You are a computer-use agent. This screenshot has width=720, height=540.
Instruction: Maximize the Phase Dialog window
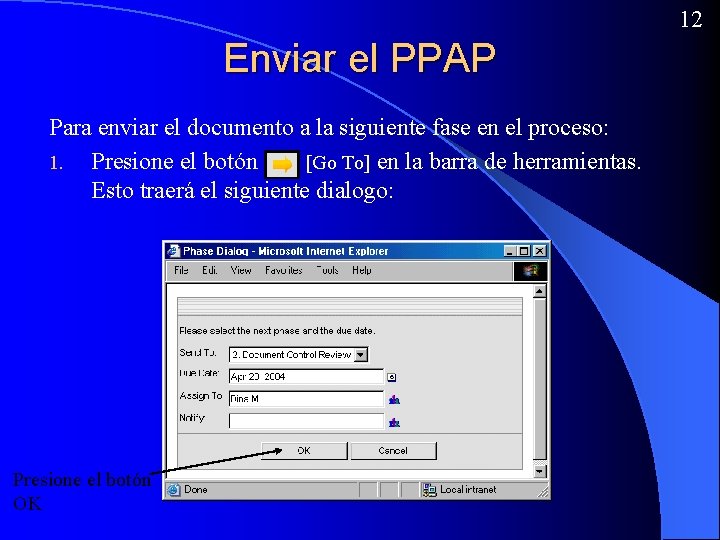pos(524,251)
